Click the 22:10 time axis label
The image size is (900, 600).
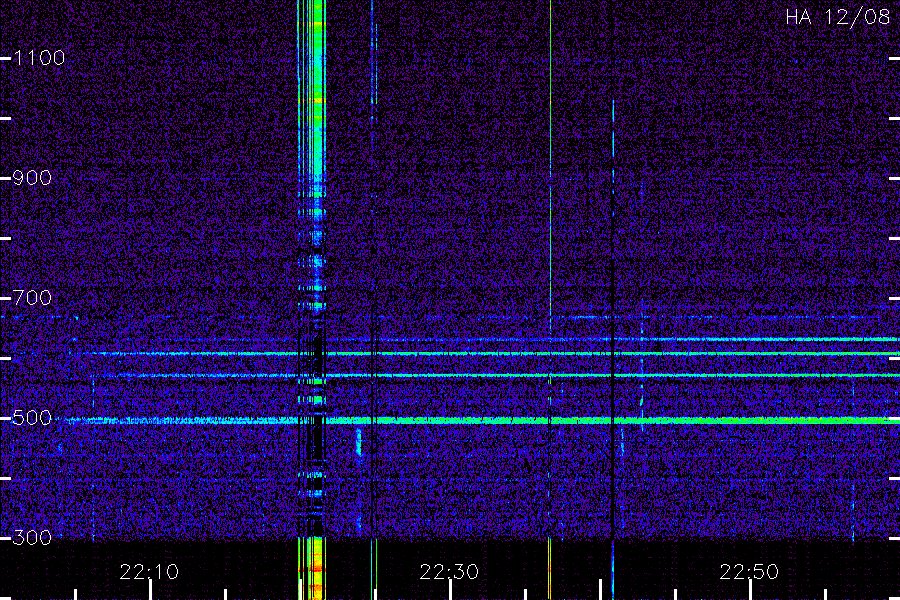click(149, 572)
